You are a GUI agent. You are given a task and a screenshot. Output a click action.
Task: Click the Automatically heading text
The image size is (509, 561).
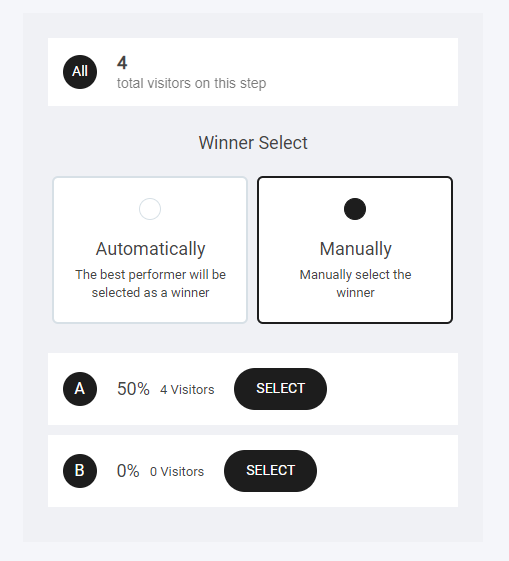(150, 249)
